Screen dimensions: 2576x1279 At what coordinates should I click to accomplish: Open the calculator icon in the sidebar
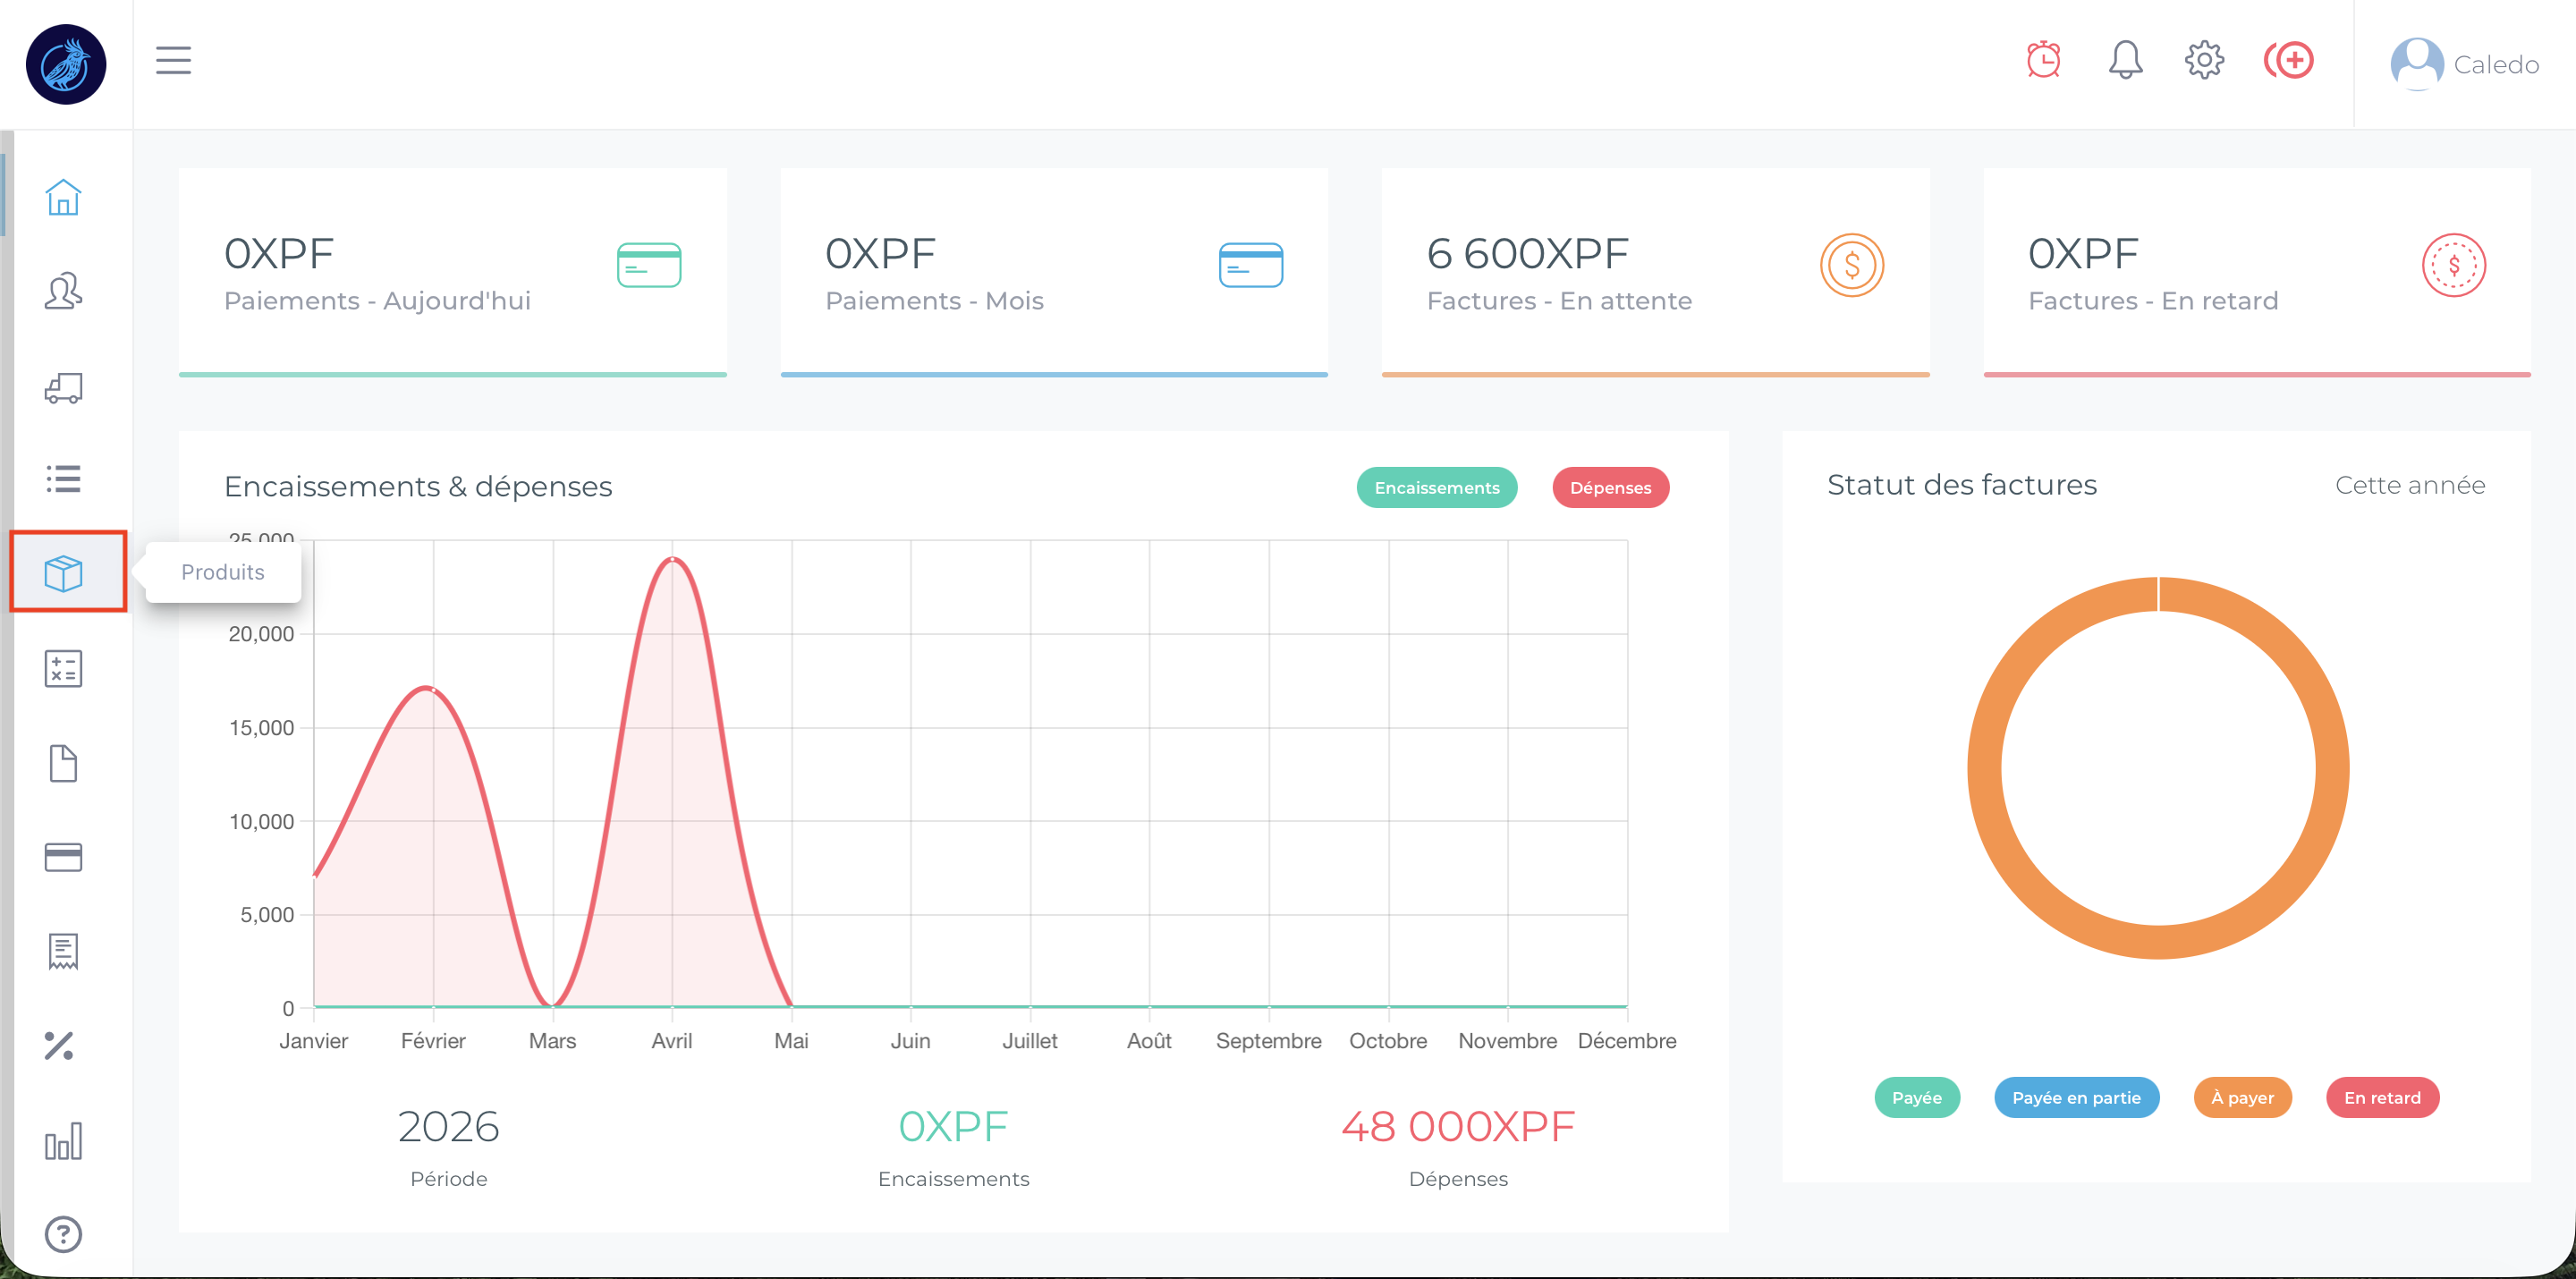coord(63,669)
